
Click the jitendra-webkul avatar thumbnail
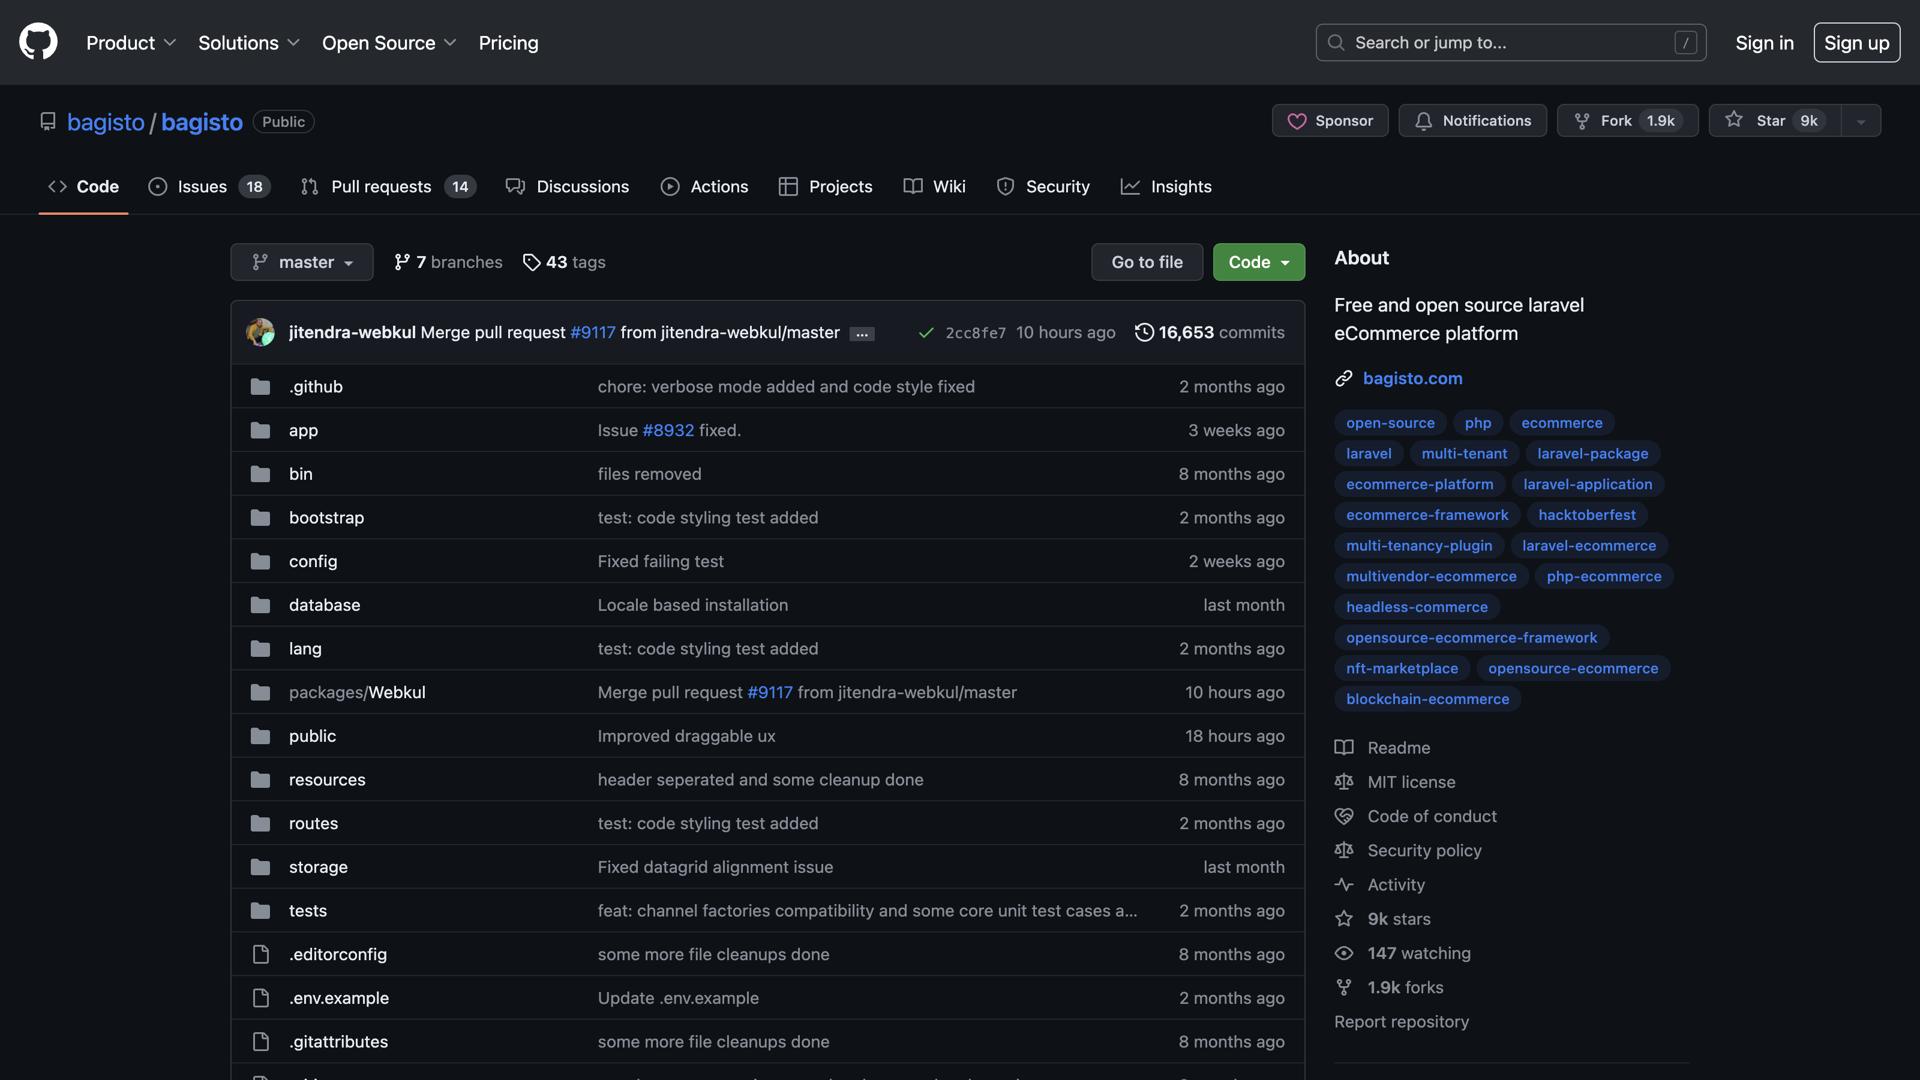pyautogui.click(x=260, y=332)
